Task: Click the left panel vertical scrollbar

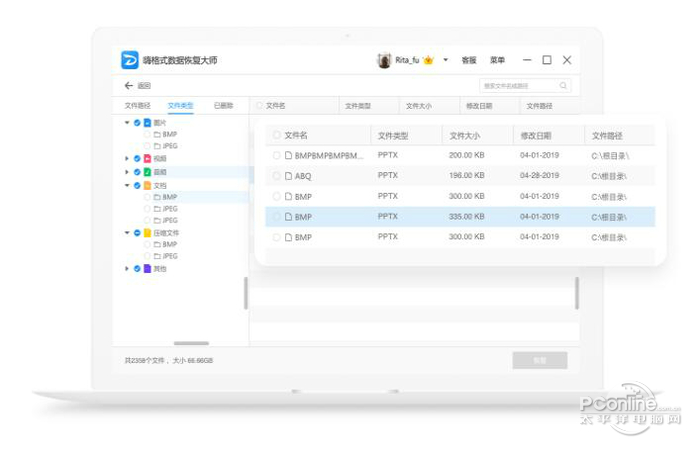Action: click(x=246, y=293)
